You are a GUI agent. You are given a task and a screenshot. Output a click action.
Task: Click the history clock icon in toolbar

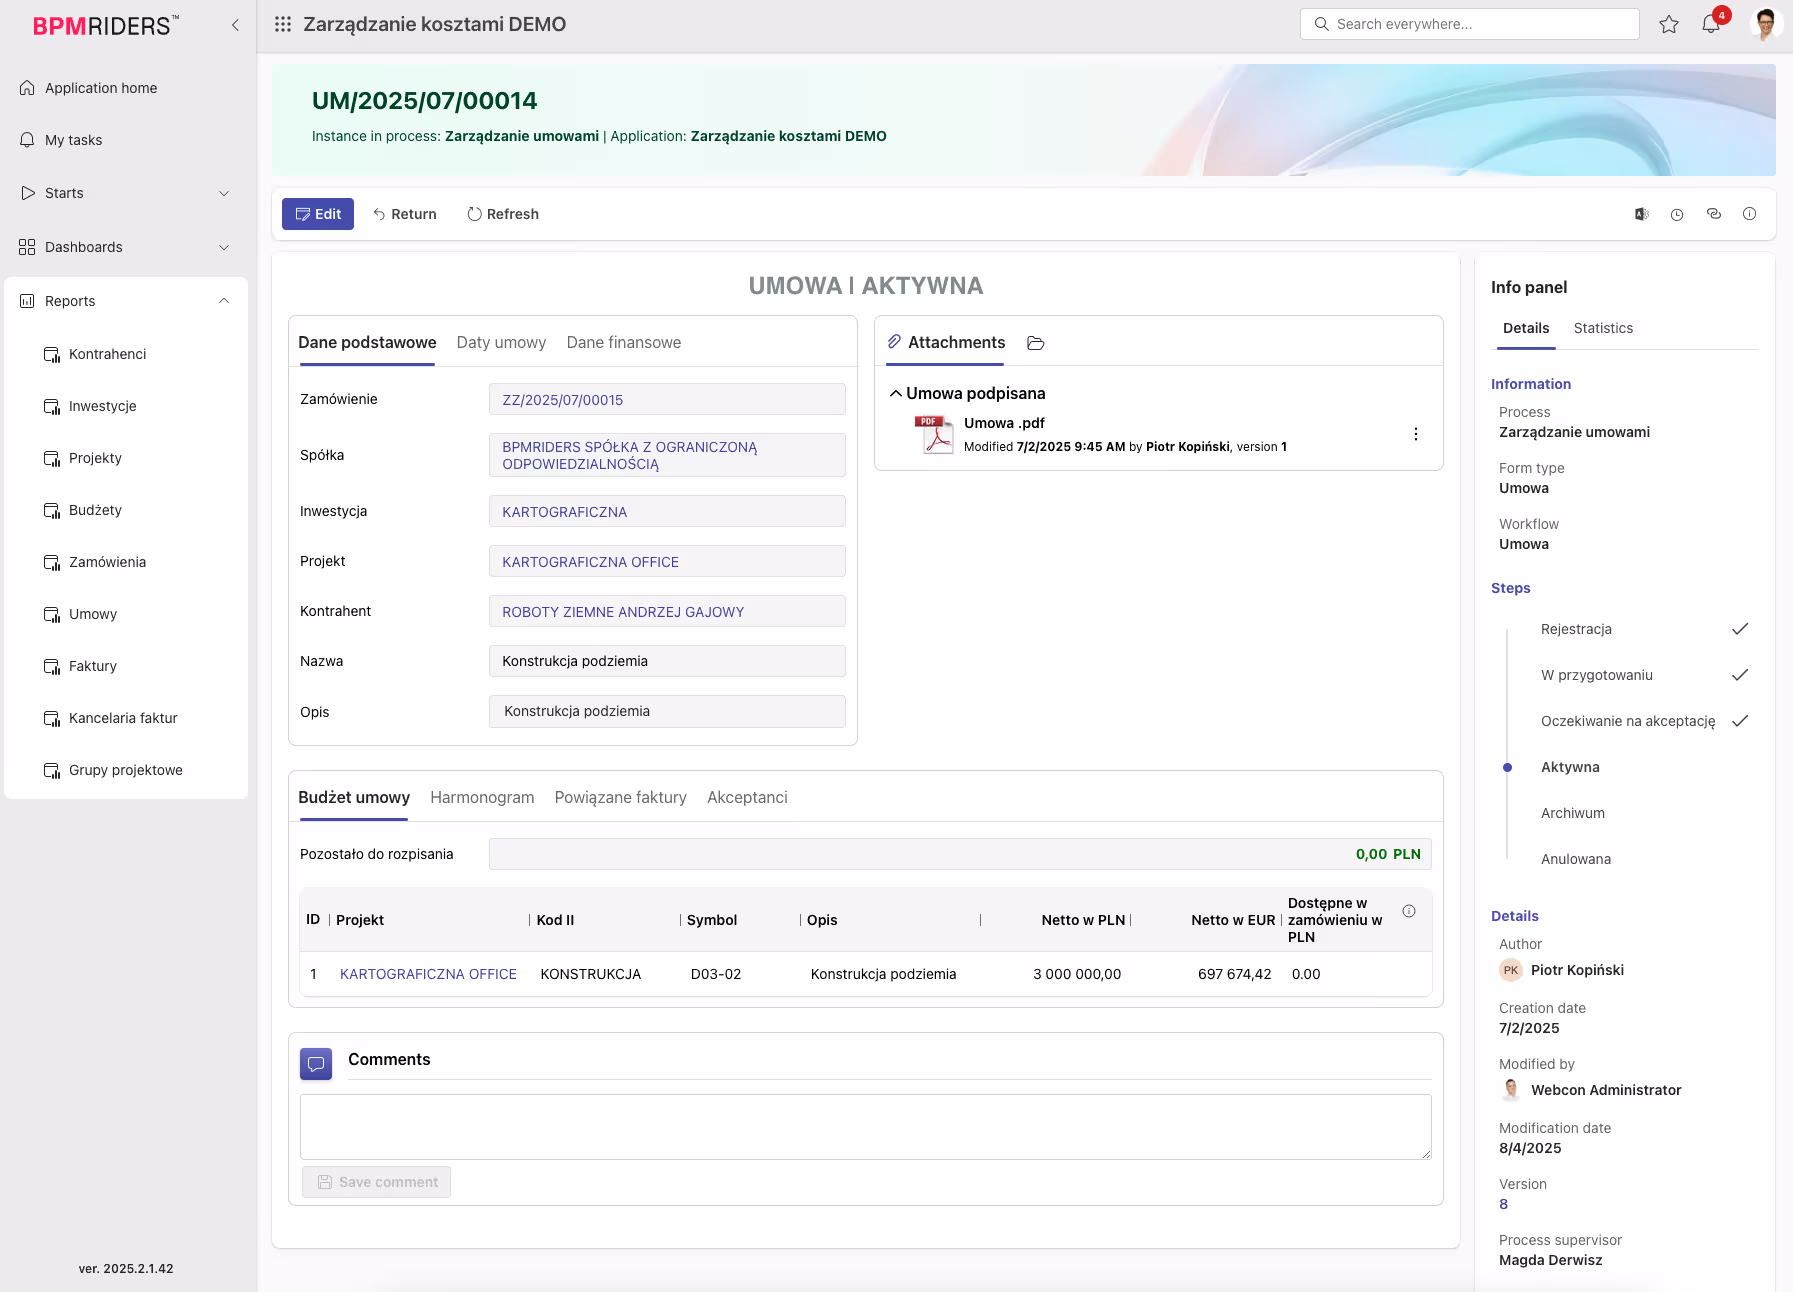pyautogui.click(x=1677, y=214)
